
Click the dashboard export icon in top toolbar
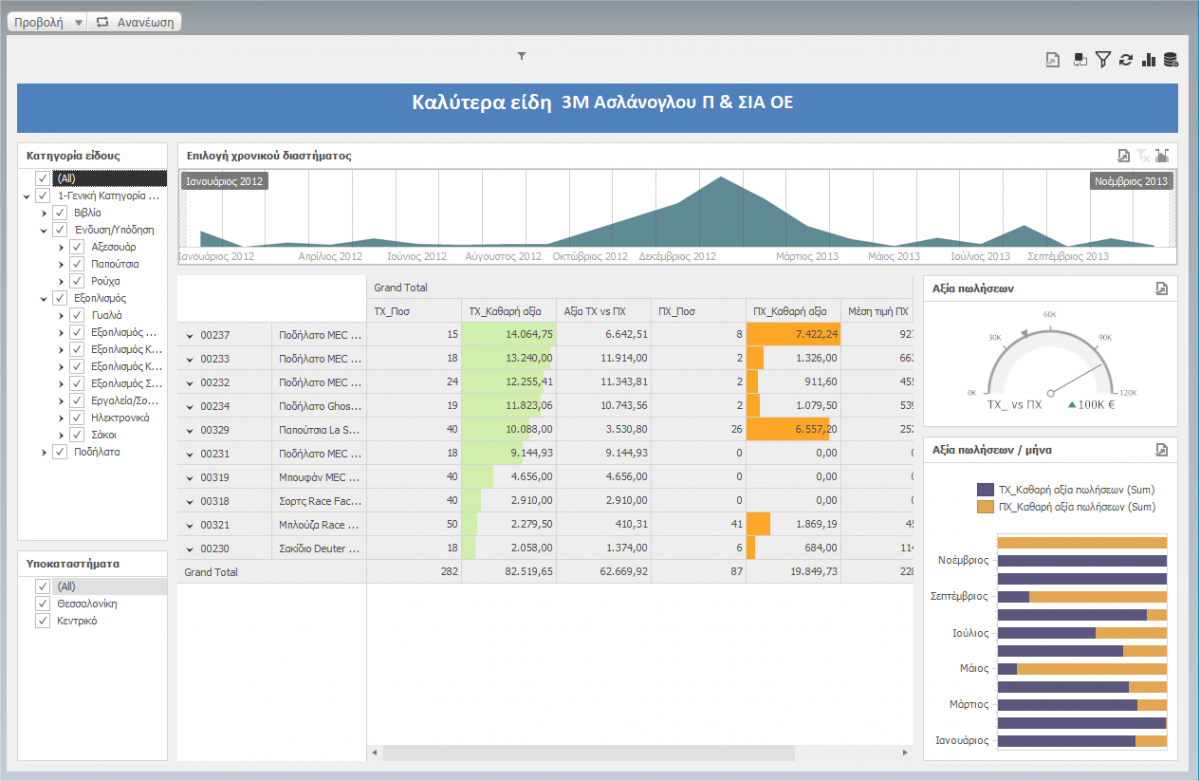coord(1053,60)
